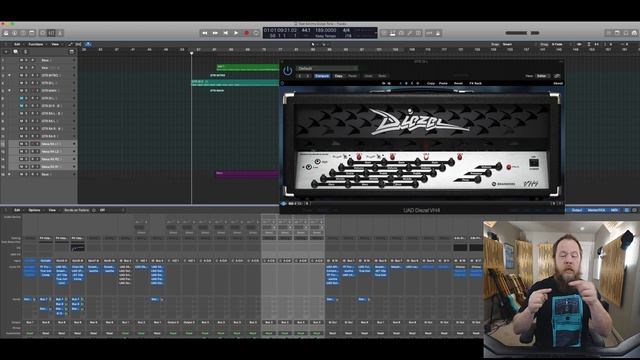Mute the GTR INTRO track
Image resolution: width=640 pixels, height=360 pixels.
tap(22, 75)
